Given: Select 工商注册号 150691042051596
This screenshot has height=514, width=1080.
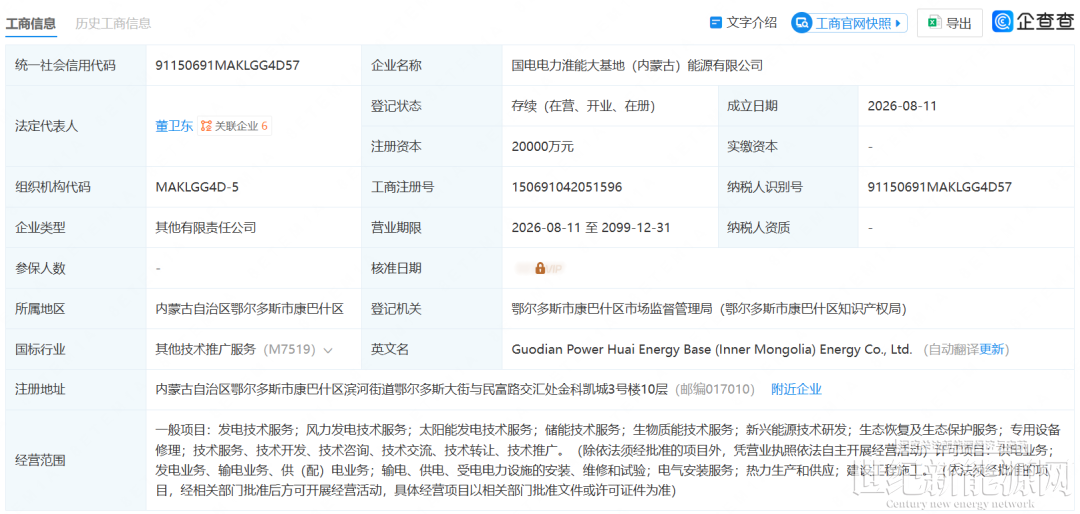Looking at the screenshot, I should (x=567, y=187).
